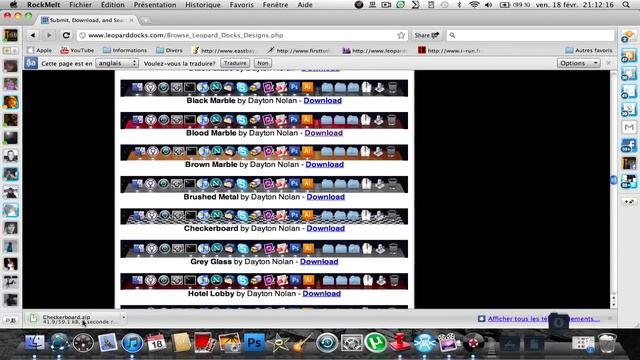Download the Brushed Metal dock
640x360 pixels.
pyautogui.click(x=325, y=197)
